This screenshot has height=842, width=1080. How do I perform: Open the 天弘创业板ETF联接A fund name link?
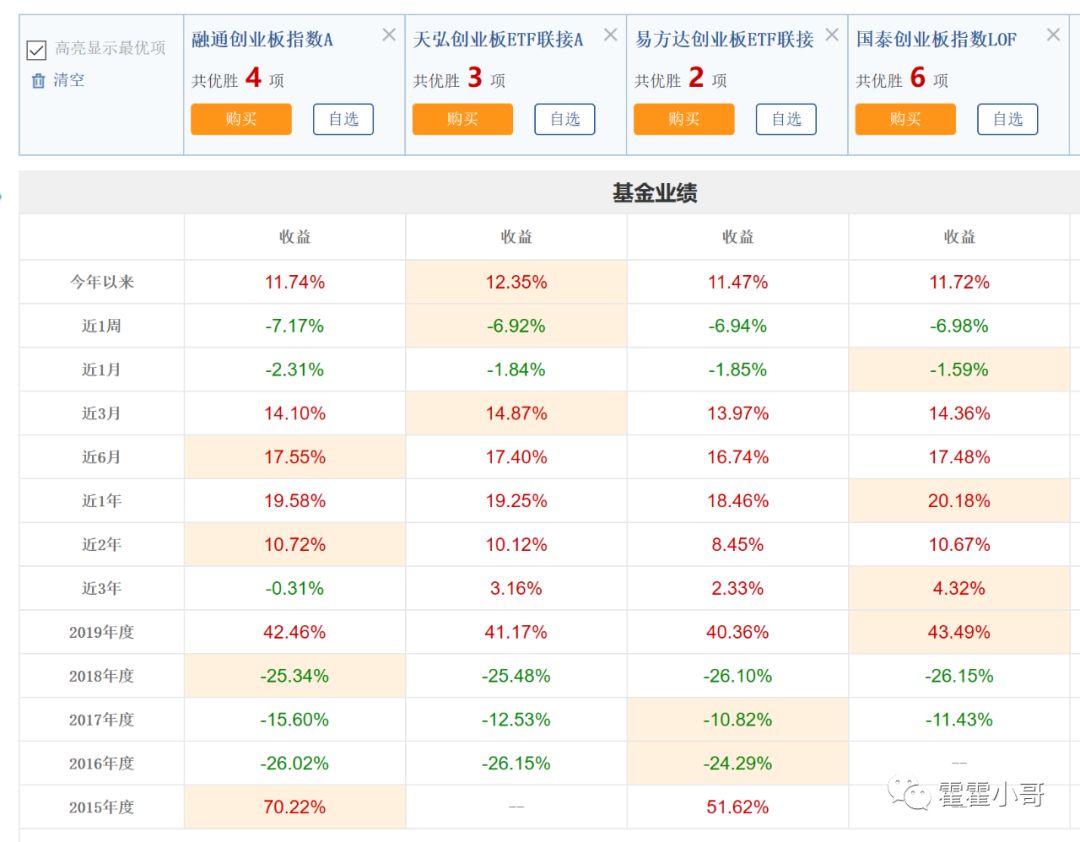coord(498,40)
